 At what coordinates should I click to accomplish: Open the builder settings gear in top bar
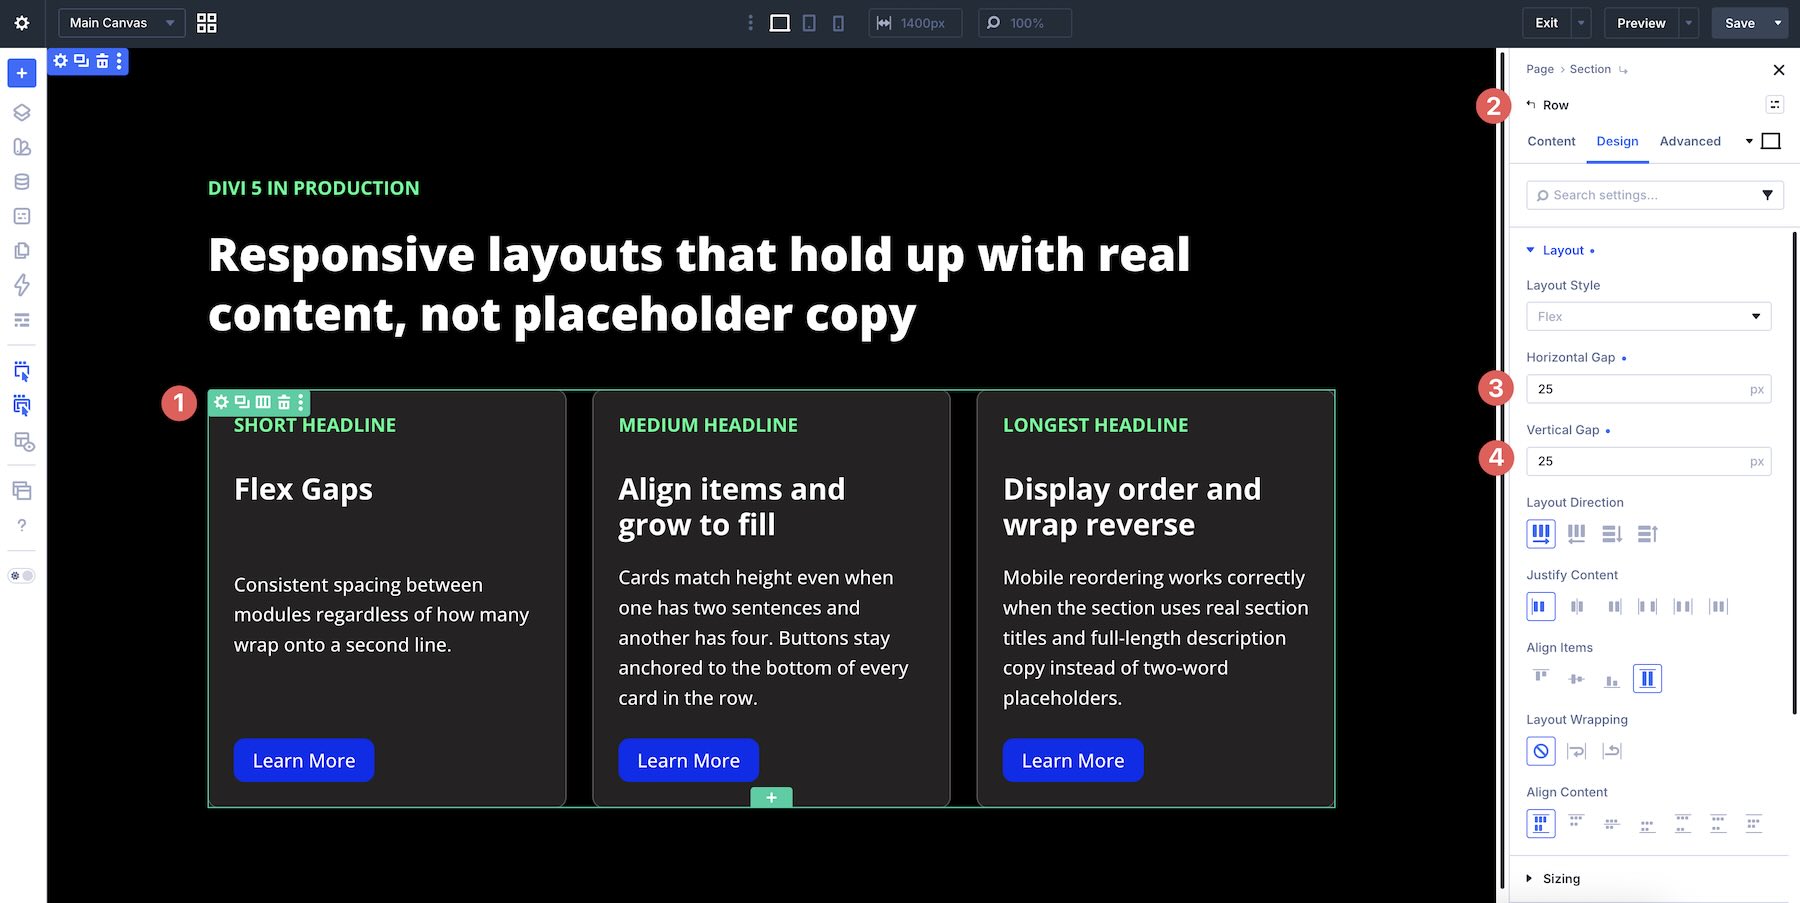22,23
